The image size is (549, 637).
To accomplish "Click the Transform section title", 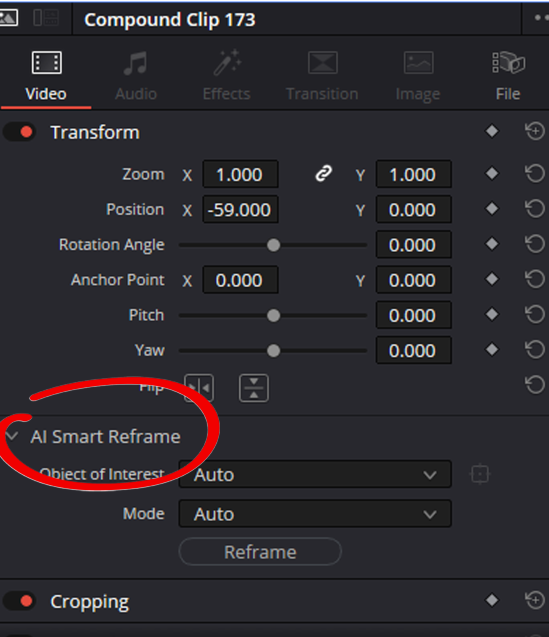I will (95, 132).
